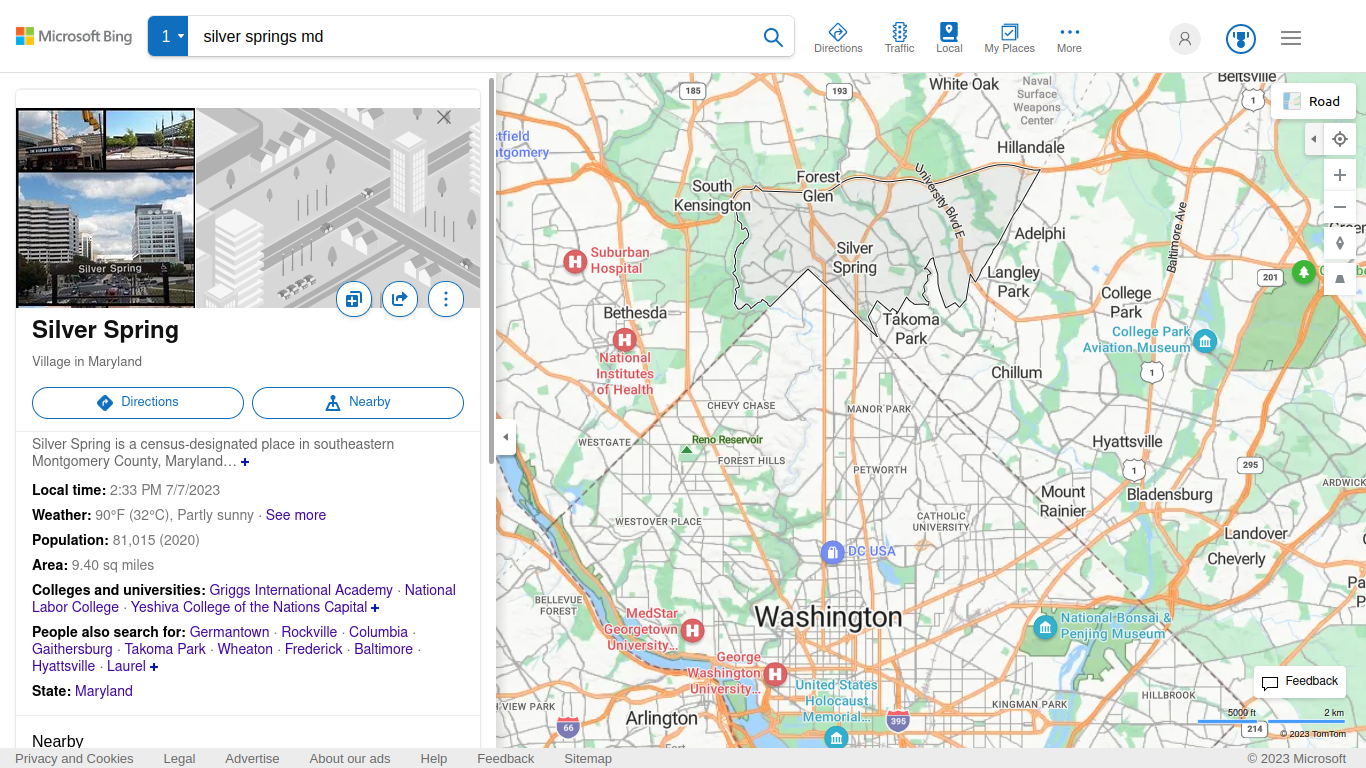The width and height of the screenshot is (1366, 768).
Task: Expand more colleges and universities
Action: pyautogui.click(x=375, y=608)
